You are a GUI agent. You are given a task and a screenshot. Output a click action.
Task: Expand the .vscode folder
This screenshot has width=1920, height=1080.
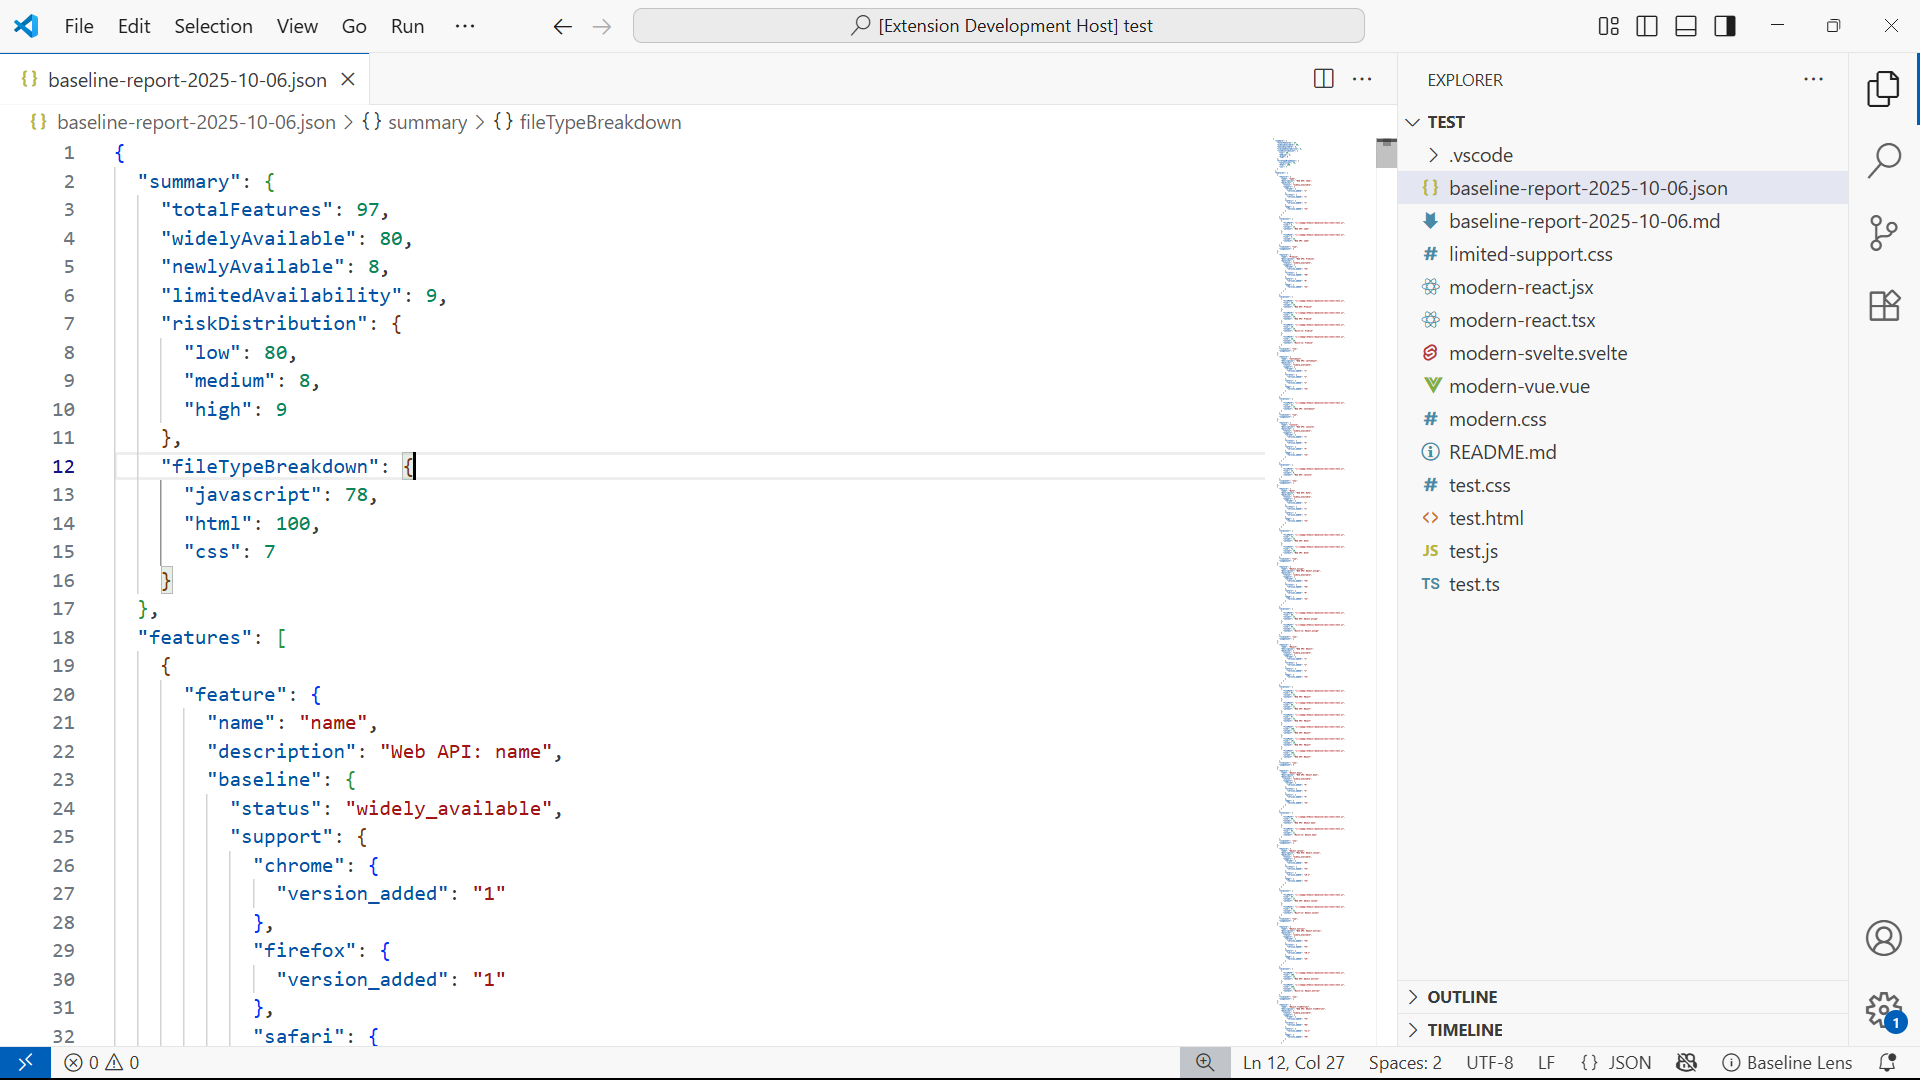coord(1480,155)
